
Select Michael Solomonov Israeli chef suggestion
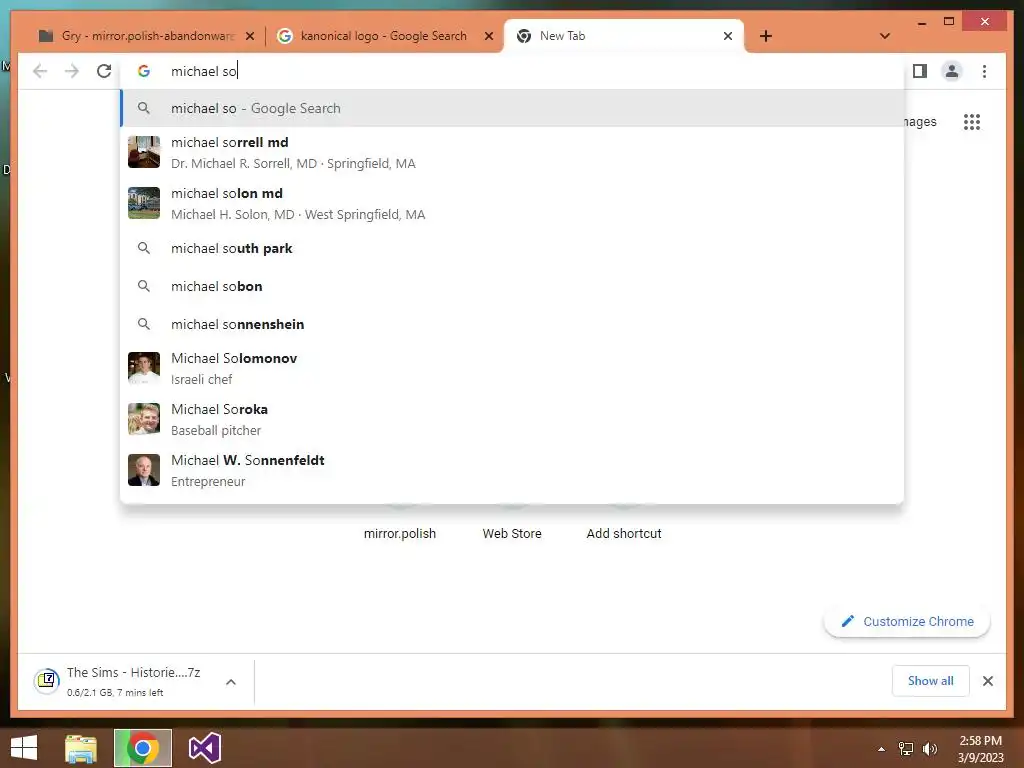(513, 368)
